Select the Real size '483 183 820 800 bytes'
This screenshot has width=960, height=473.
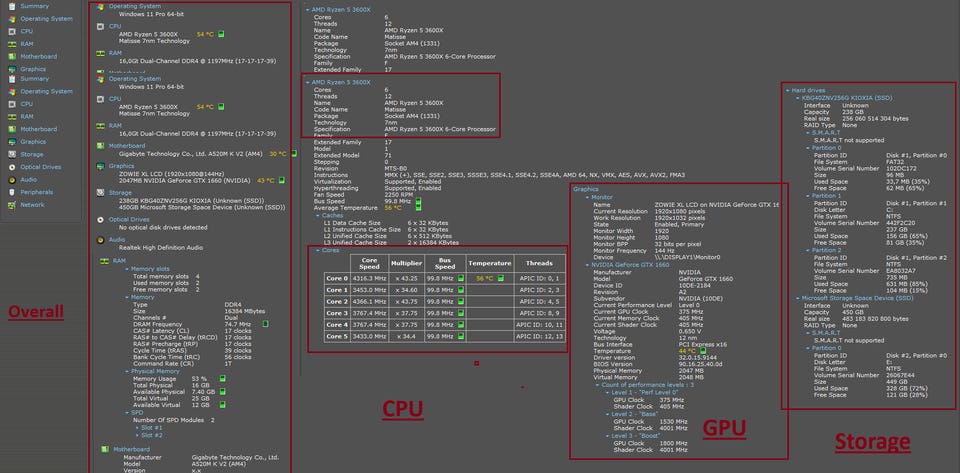(876, 319)
